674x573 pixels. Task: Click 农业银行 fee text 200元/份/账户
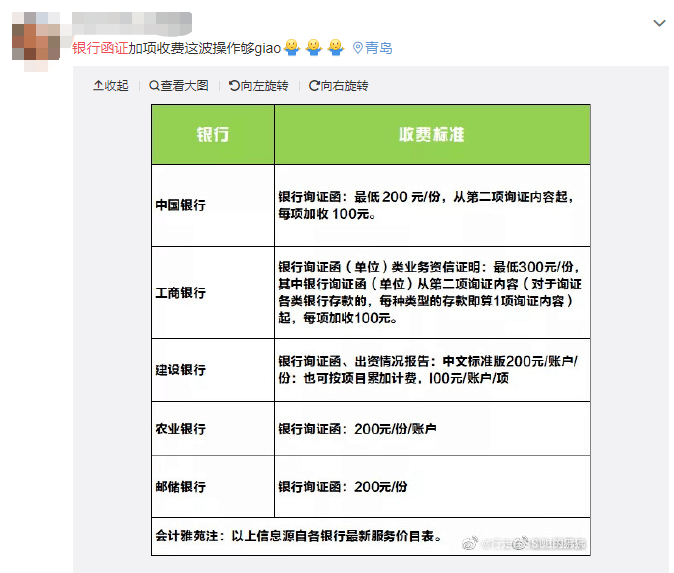[395, 429]
